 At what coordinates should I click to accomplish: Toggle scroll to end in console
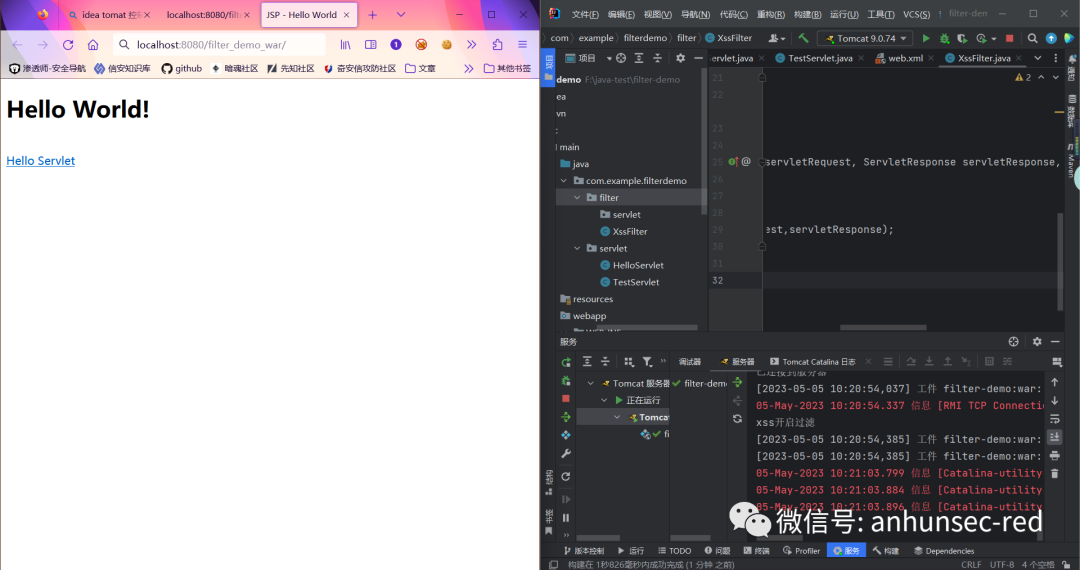tap(1055, 437)
